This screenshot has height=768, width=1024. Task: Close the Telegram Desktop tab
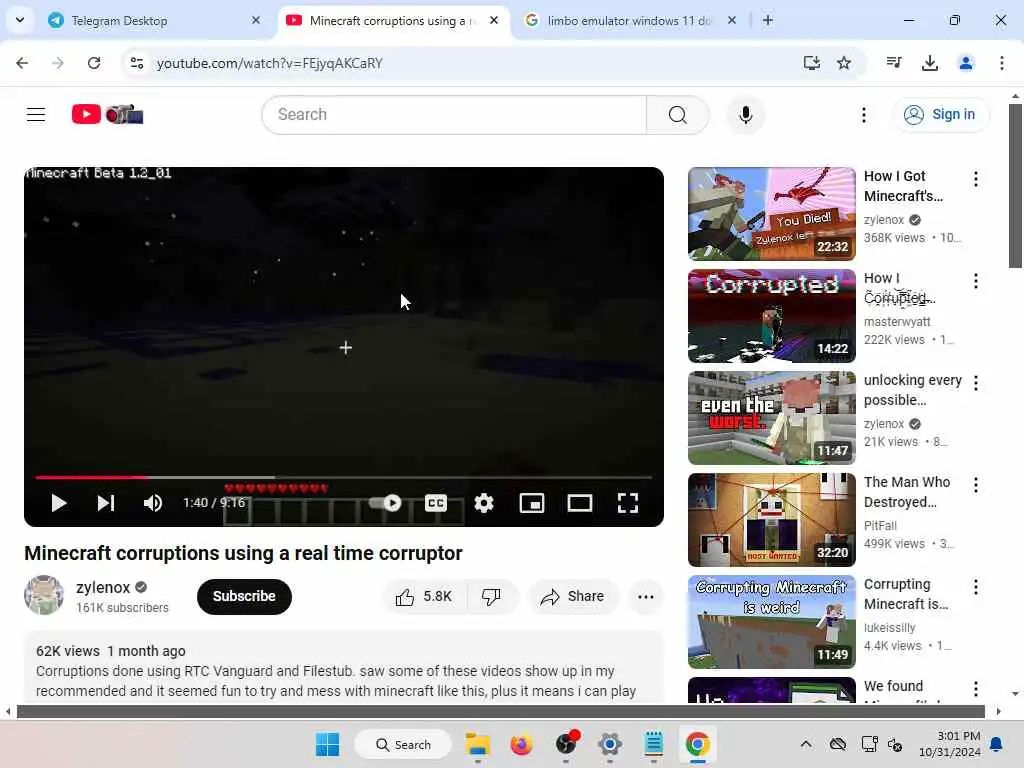click(x=255, y=21)
